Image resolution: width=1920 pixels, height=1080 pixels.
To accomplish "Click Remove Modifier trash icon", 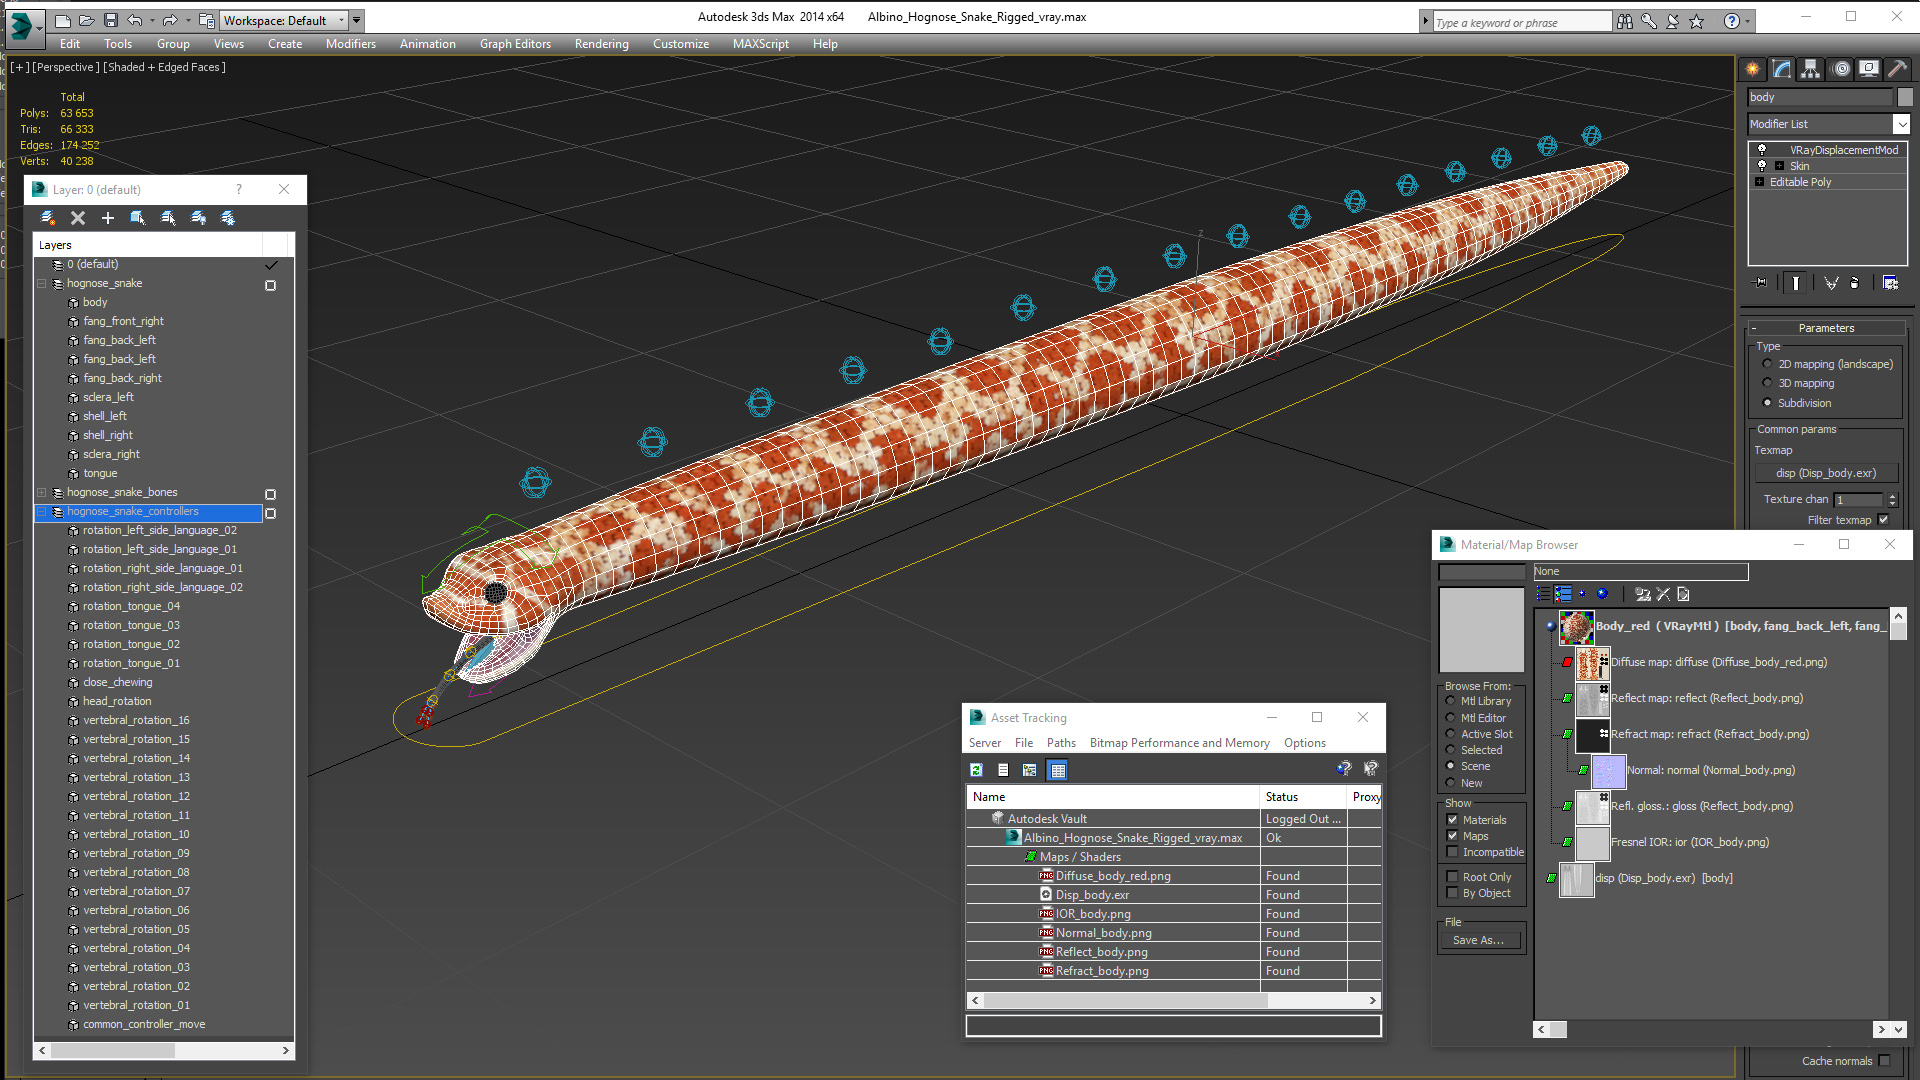I will coord(1855,283).
